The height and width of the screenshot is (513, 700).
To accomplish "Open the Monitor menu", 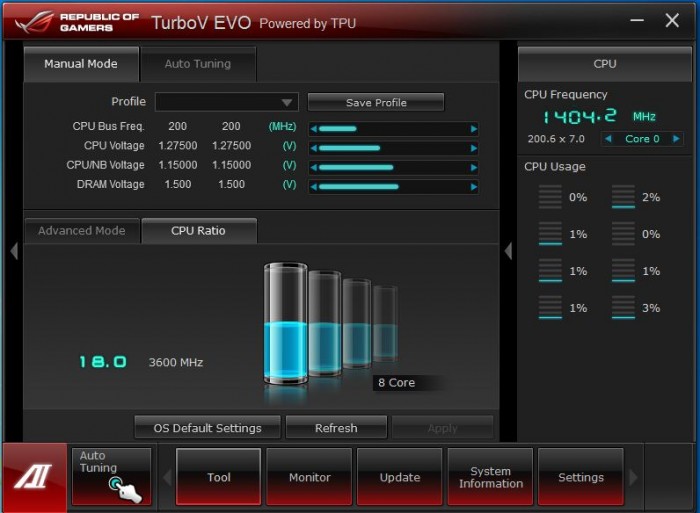I will [309, 477].
